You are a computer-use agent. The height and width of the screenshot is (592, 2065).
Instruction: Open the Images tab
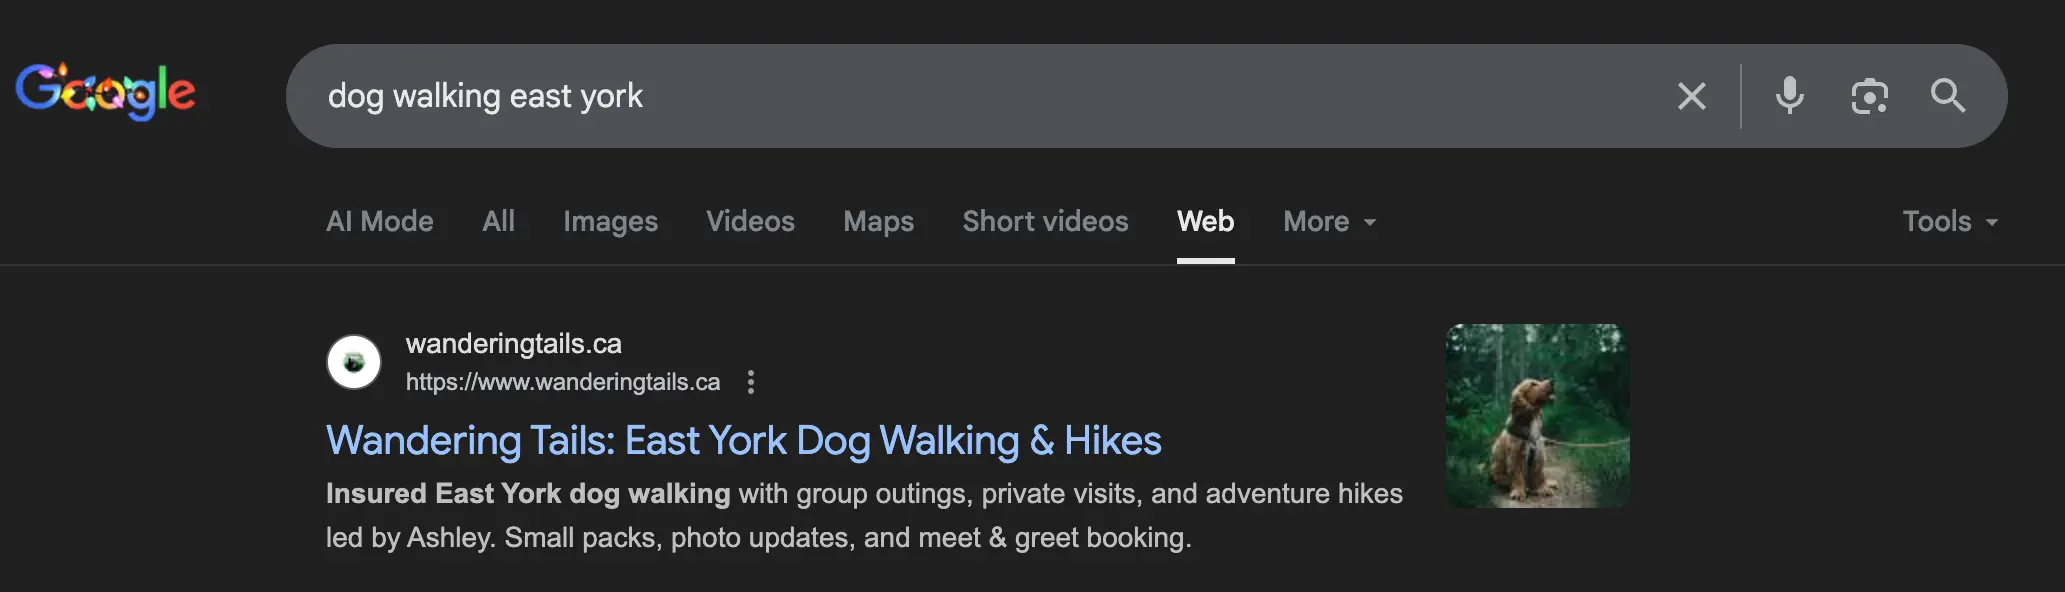(x=610, y=221)
